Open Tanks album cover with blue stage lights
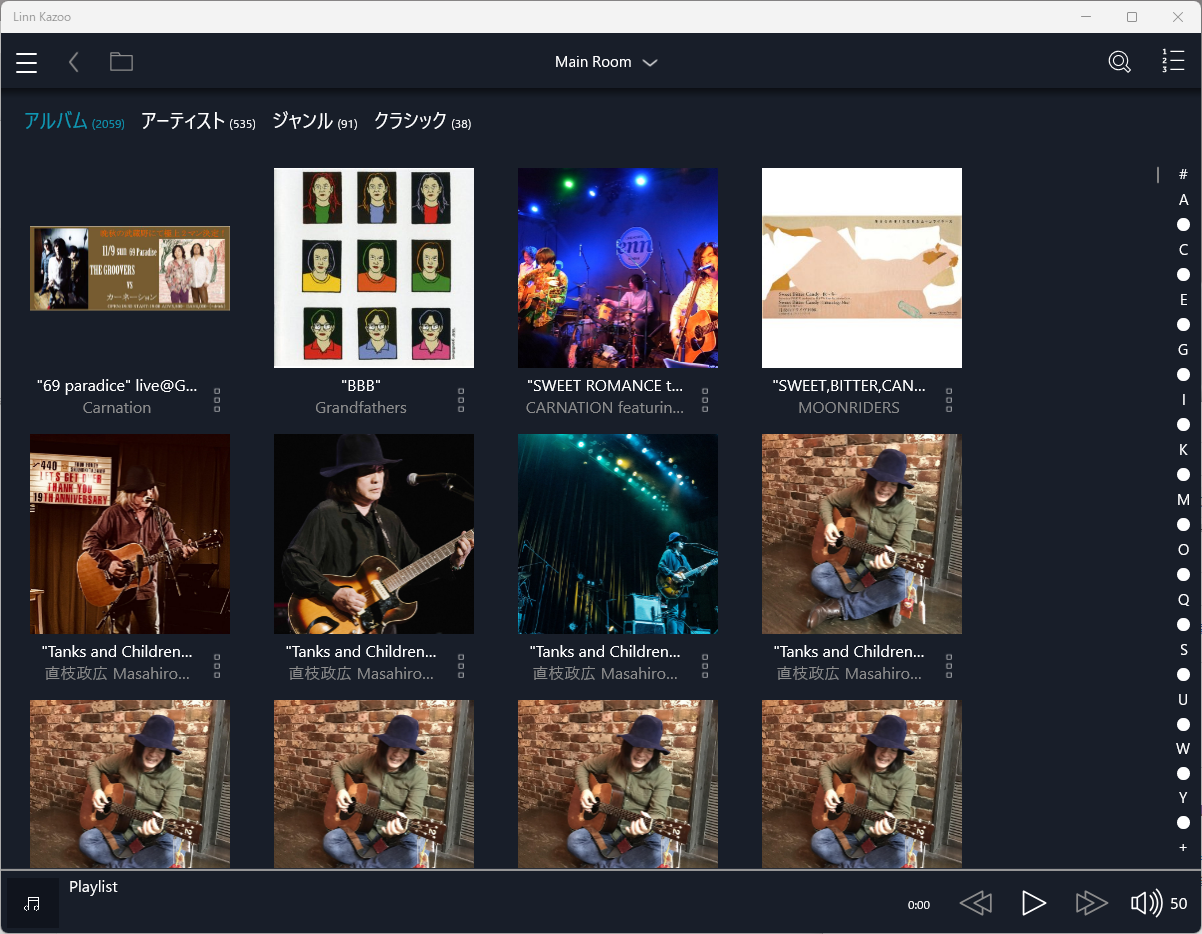Image resolution: width=1202 pixels, height=934 pixels. coord(618,534)
